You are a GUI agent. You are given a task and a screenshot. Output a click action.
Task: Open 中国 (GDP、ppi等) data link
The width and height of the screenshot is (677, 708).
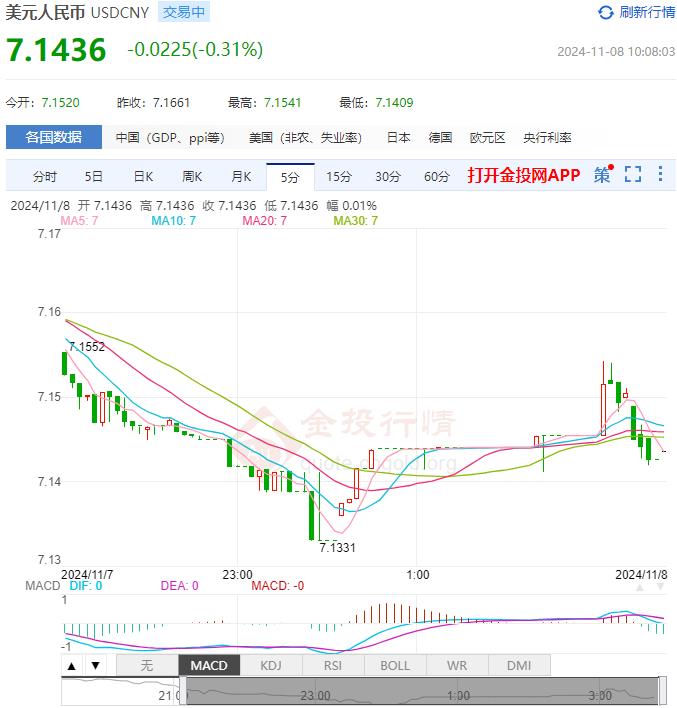pyautogui.click(x=169, y=137)
